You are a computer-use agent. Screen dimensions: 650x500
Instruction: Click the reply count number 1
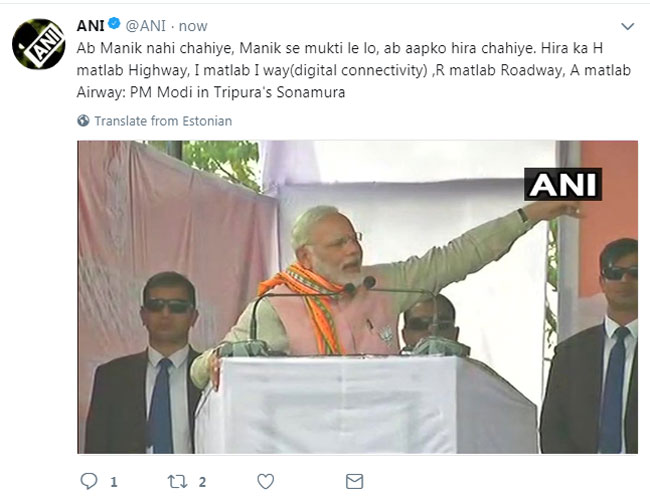pos(114,482)
